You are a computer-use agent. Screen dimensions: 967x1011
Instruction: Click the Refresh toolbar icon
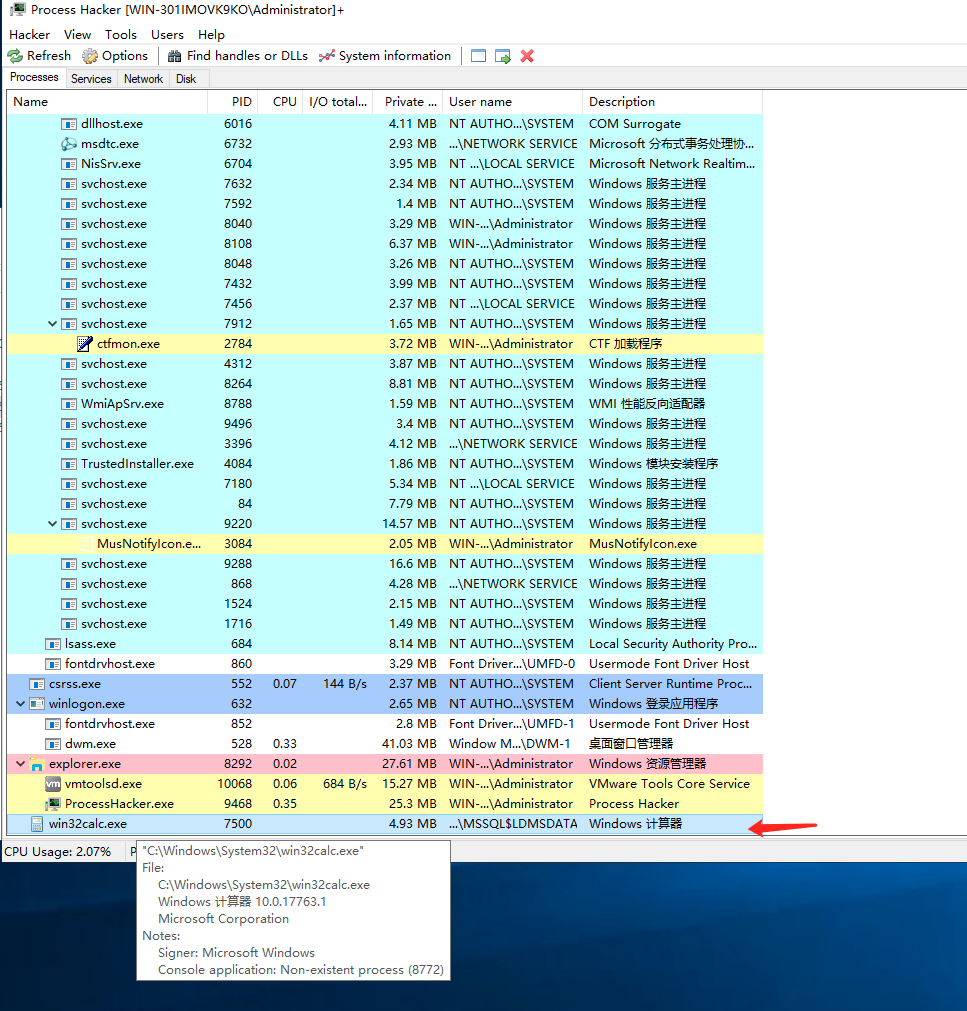(15, 56)
